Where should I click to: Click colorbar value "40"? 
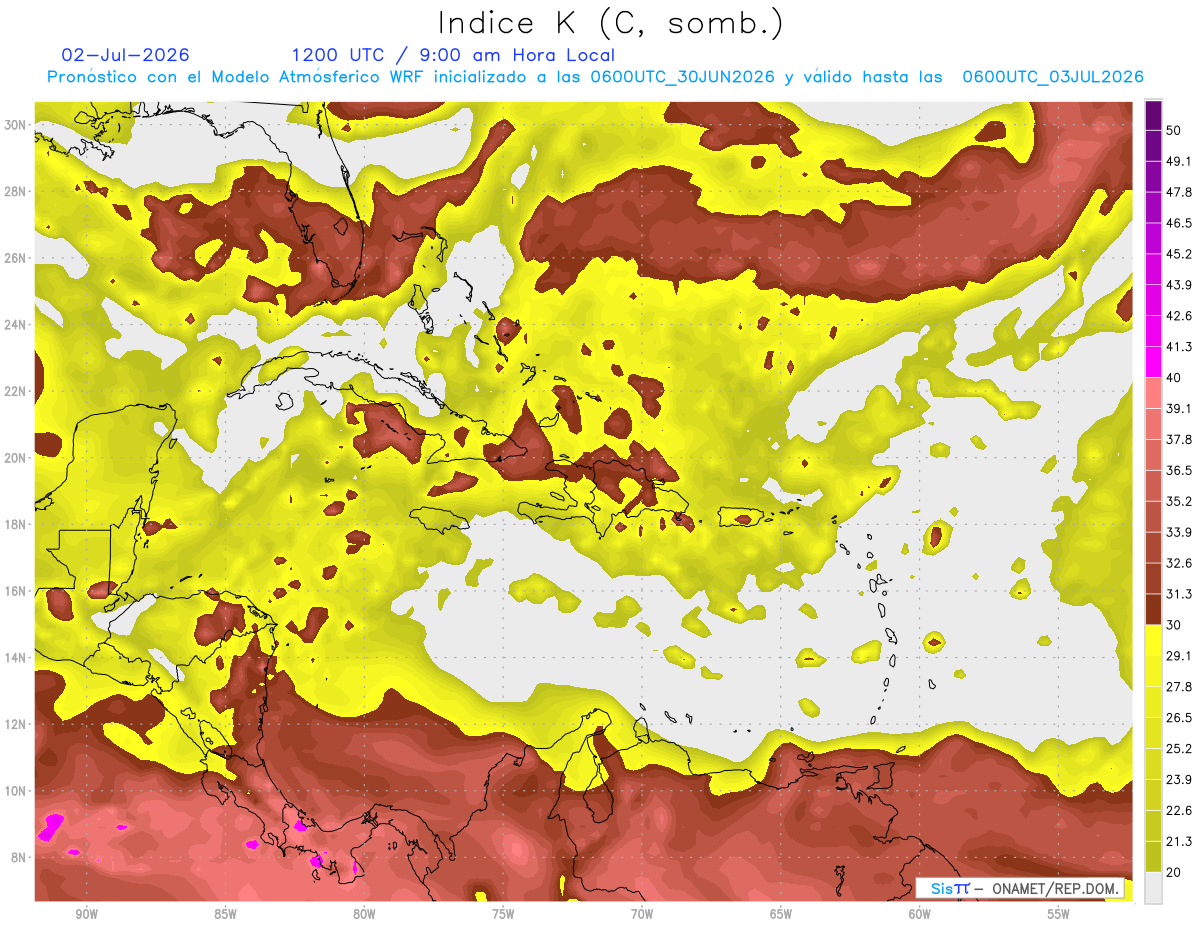pyautogui.click(x=1174, y=377)
